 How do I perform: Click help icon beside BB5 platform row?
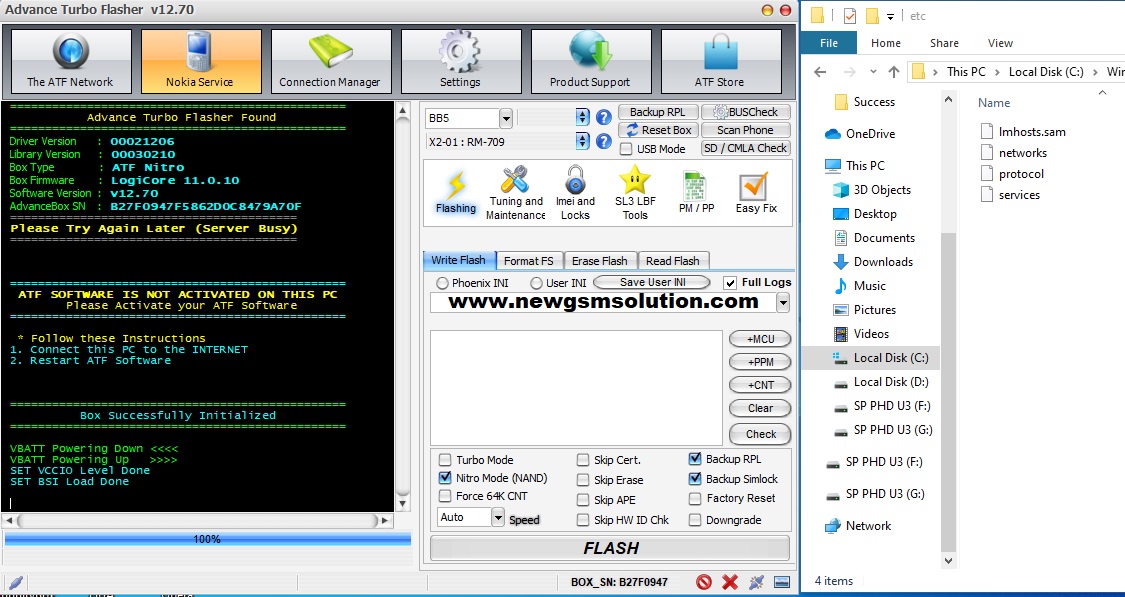tap(604, 118)
